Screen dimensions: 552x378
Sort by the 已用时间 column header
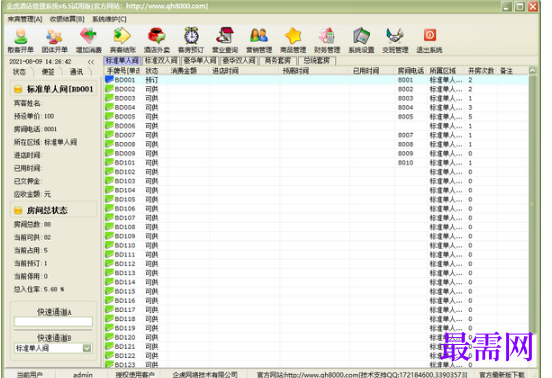click(x=372, y=71)
